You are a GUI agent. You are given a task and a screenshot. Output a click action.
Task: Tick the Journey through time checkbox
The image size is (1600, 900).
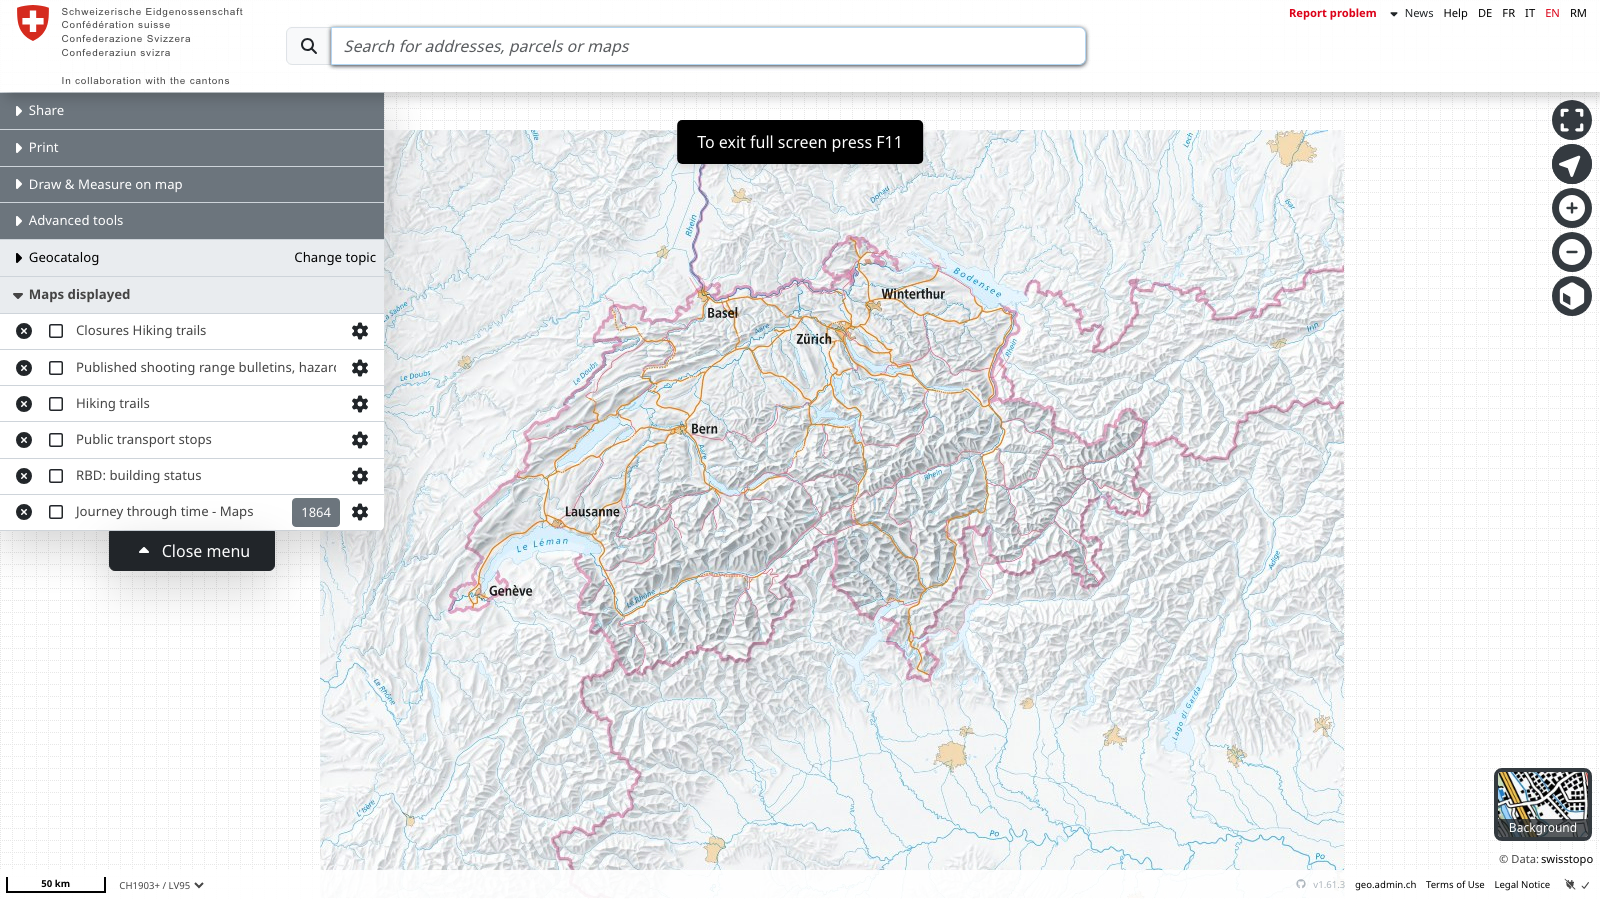point(55,511)
